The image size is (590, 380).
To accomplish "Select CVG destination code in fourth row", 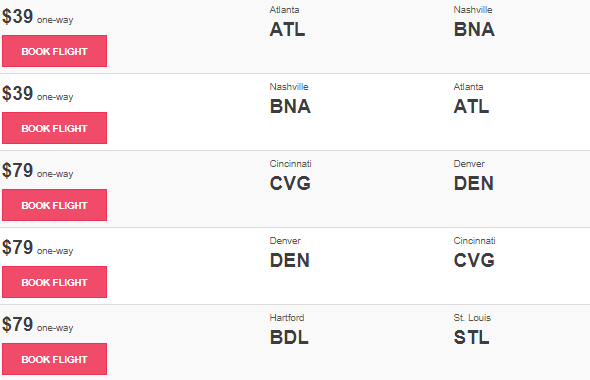I will click(x=474, y=261).
